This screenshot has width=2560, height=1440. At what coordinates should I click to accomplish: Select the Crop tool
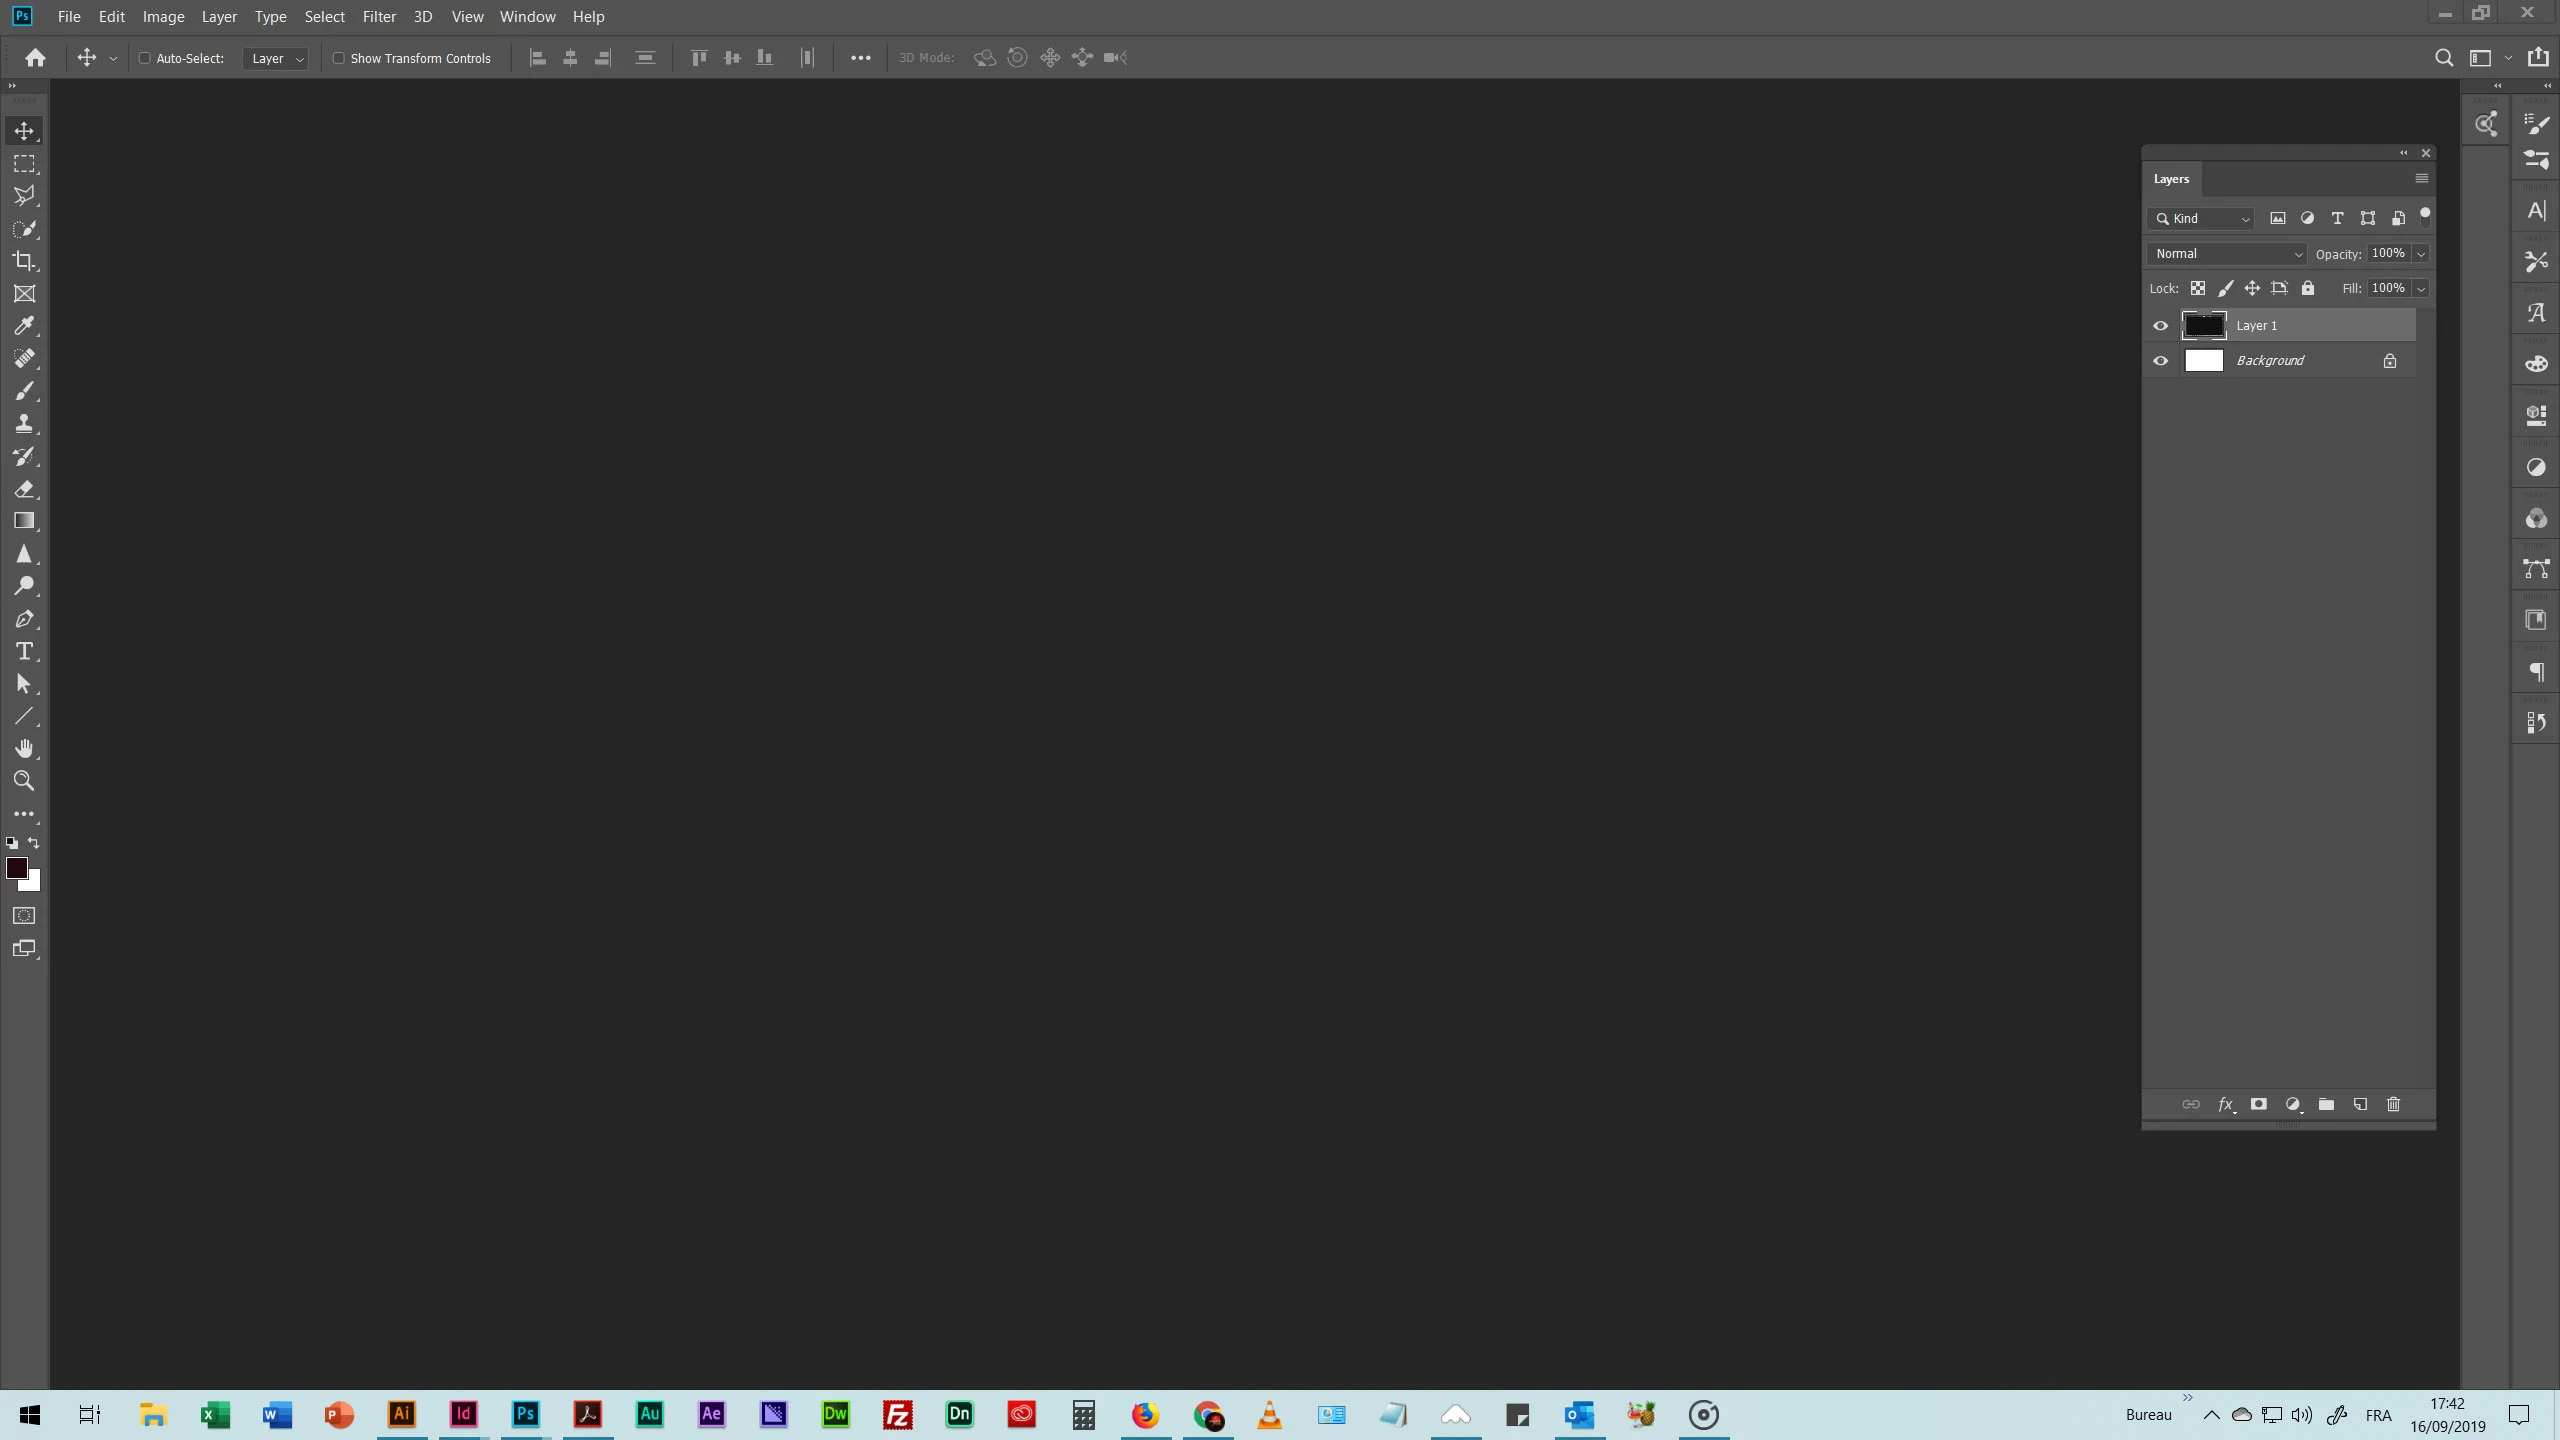(x=24, y=261)
